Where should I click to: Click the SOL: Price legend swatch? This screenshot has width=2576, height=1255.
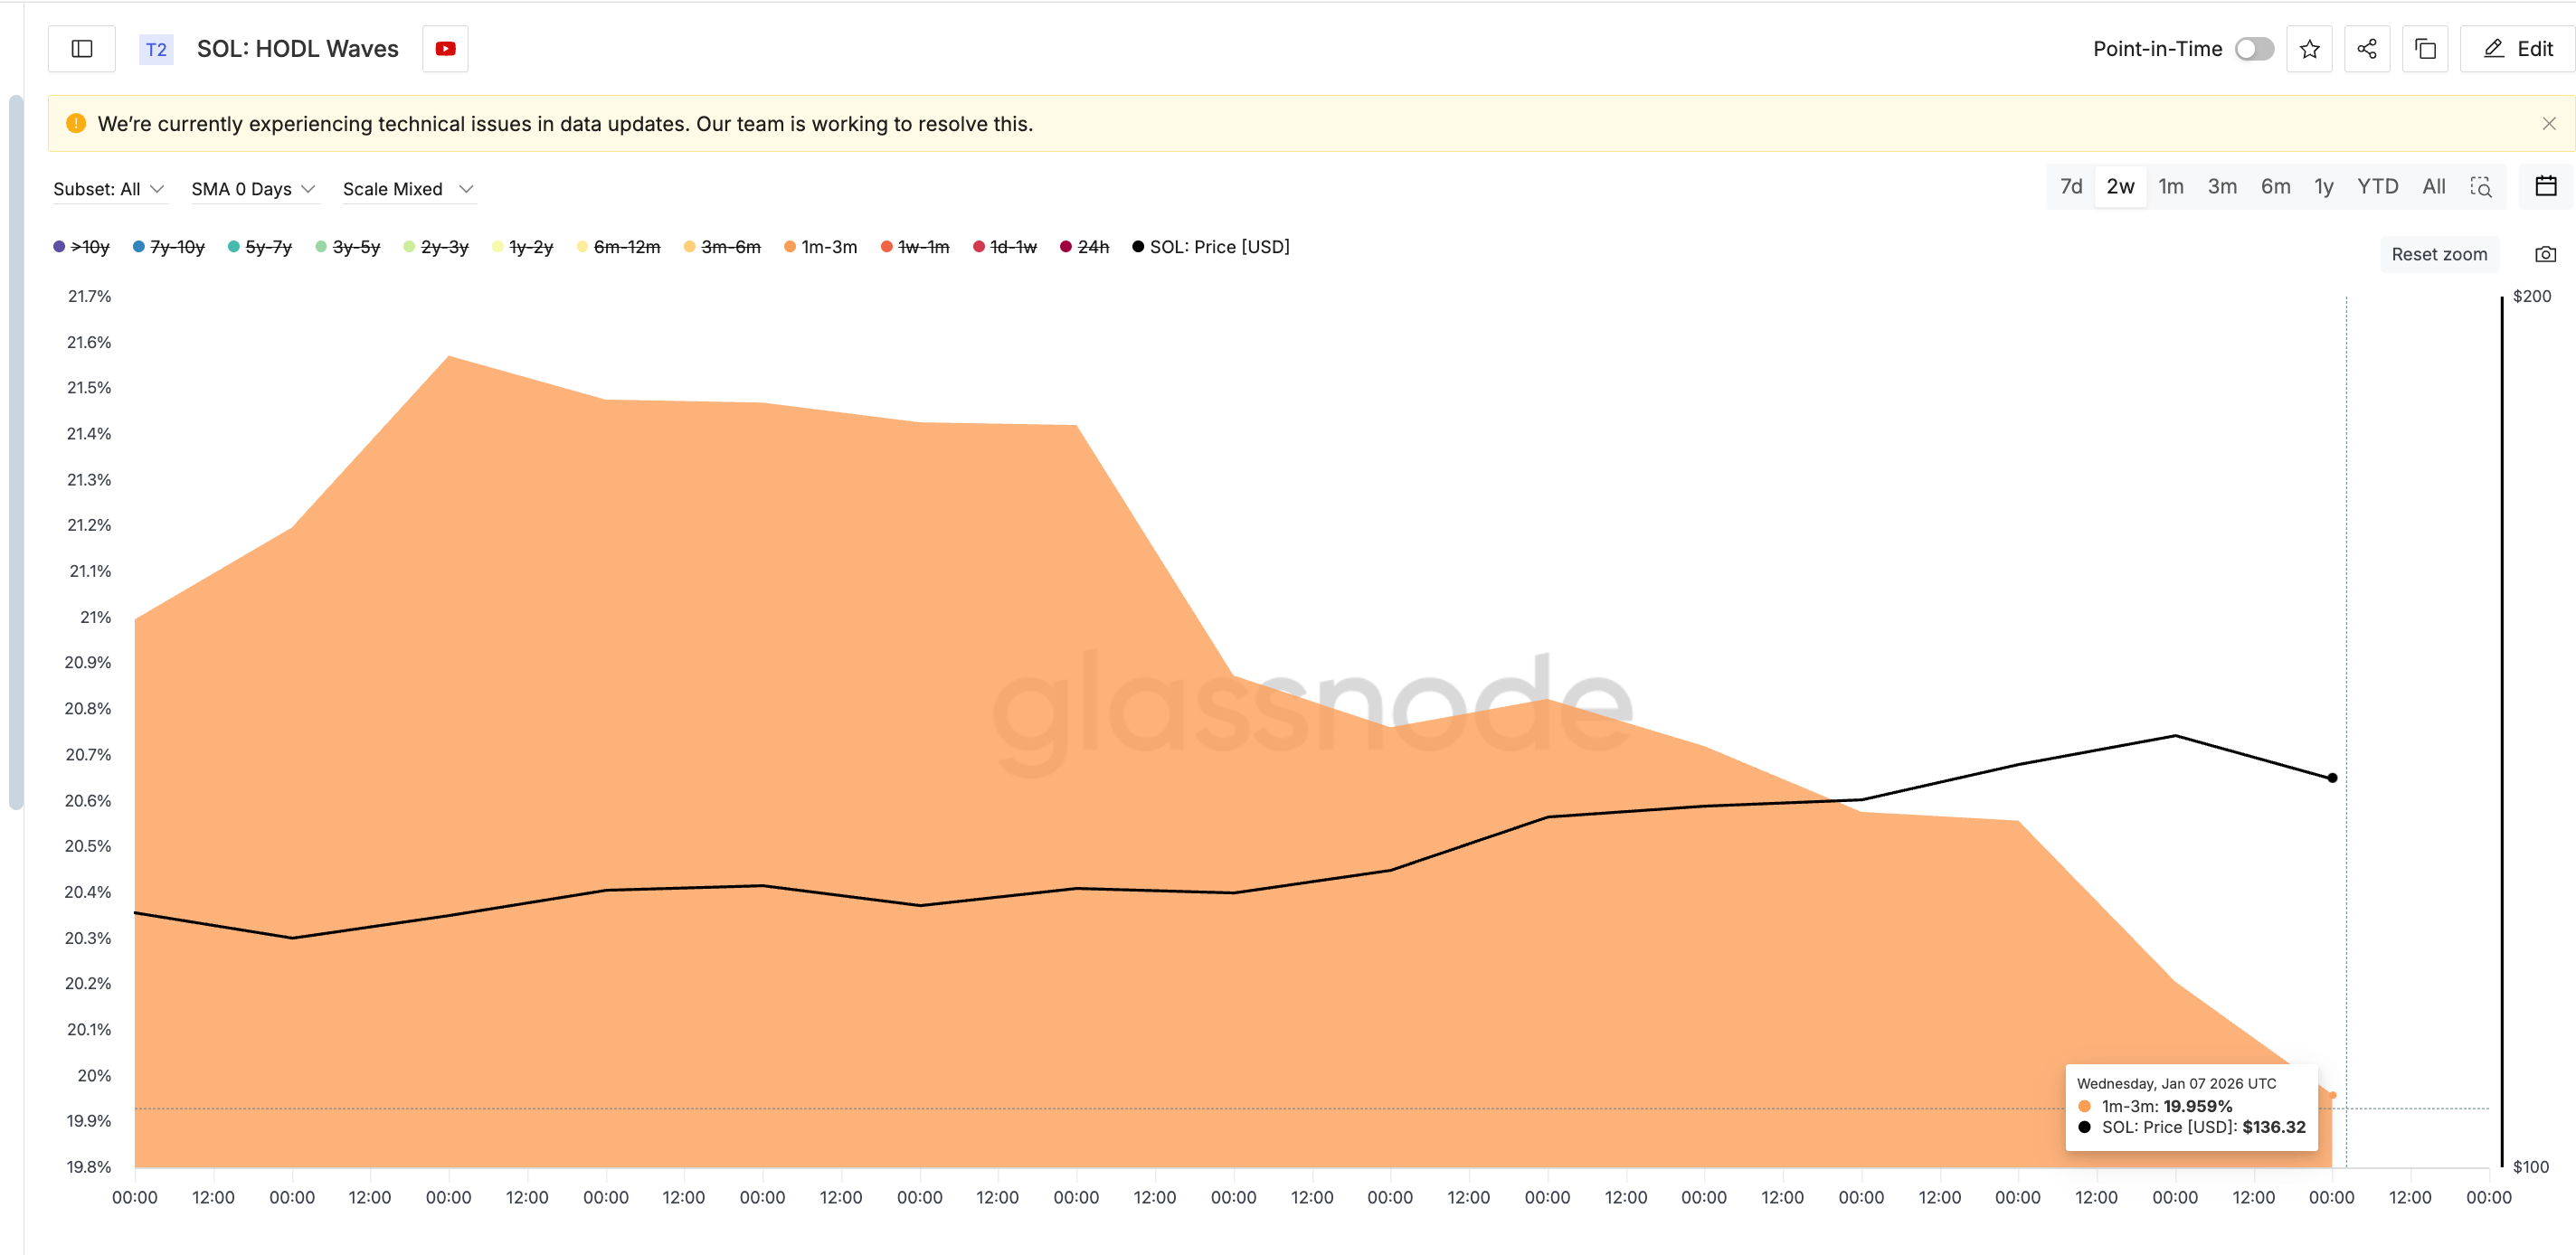coord(1138,247)
